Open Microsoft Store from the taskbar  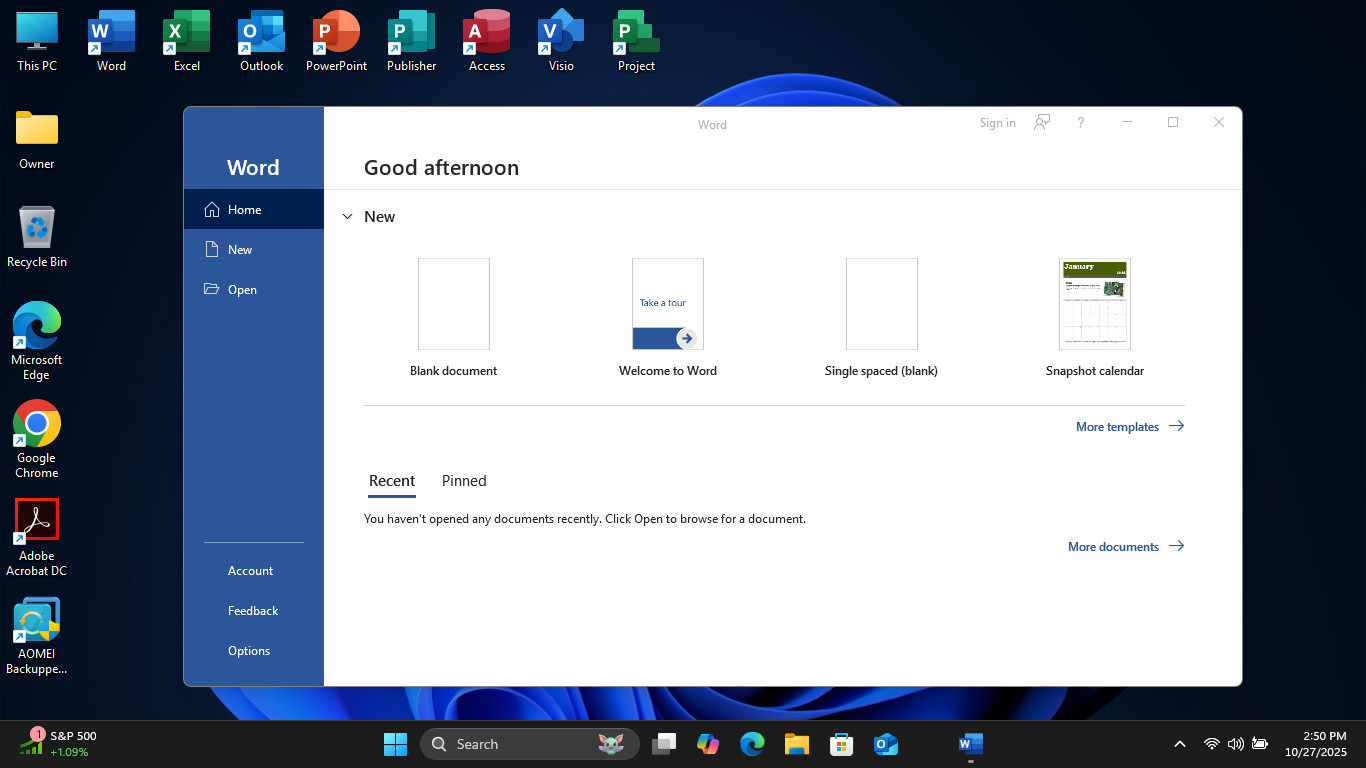point(841,744)
